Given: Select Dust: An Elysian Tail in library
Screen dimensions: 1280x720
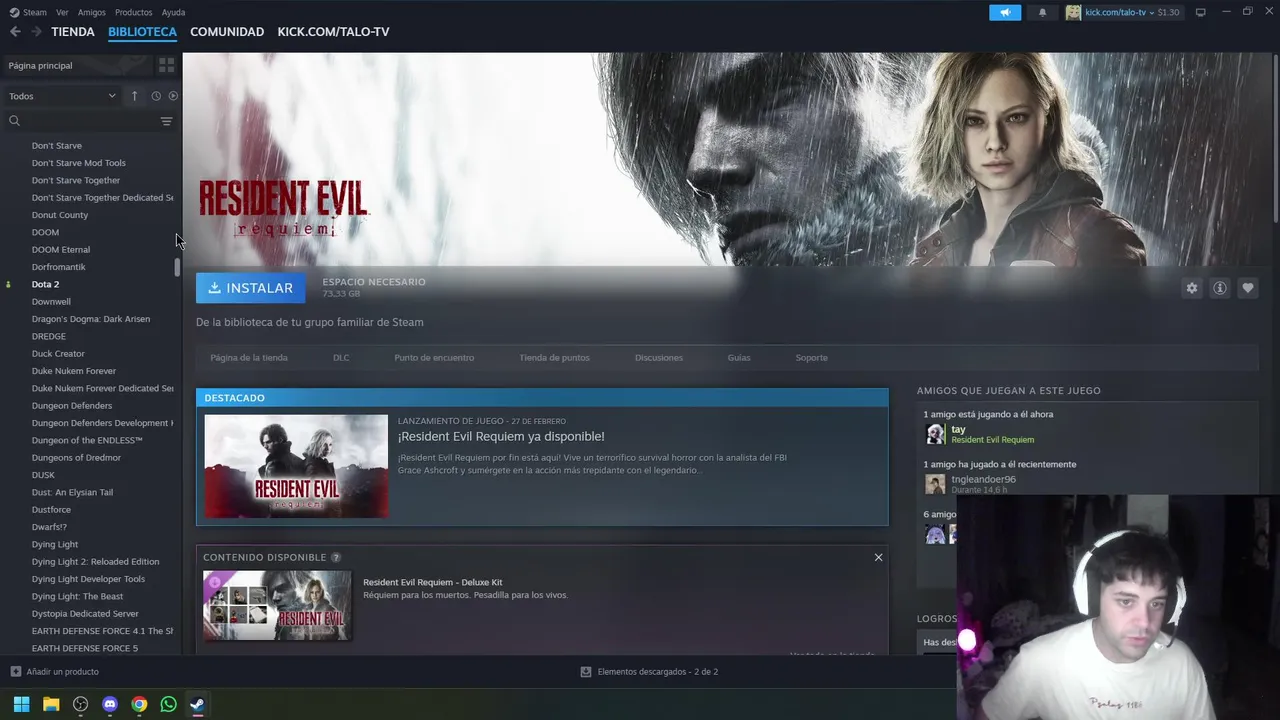Looking at the screenshot, I should point(72,492).
